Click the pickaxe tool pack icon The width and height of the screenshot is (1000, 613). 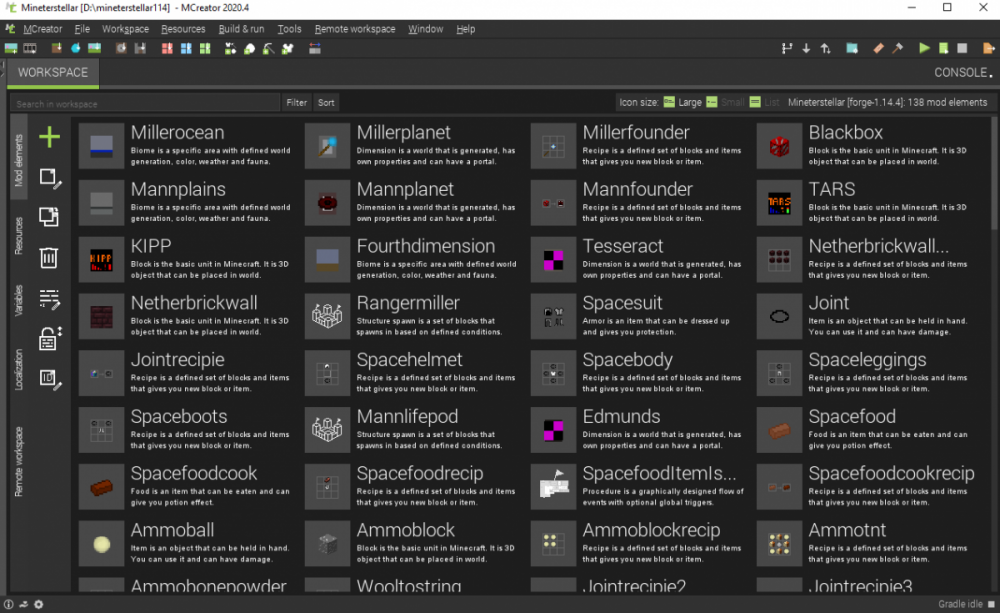(x=268, y=48)
